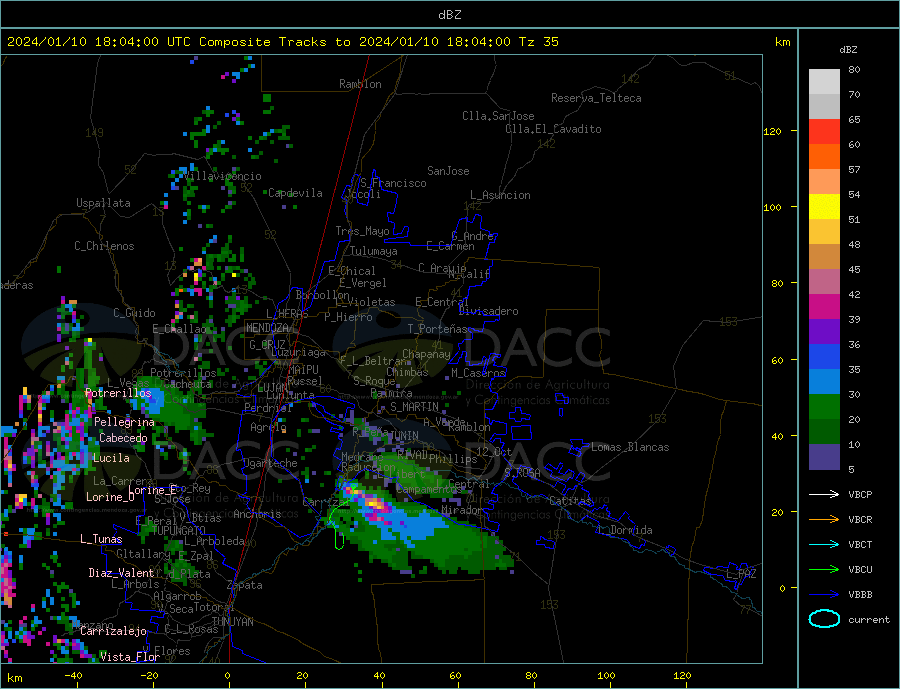Click the white VBCP arrow legend icon
The width and height of the screenshot is (900, 689).
[x=824, y=494]
